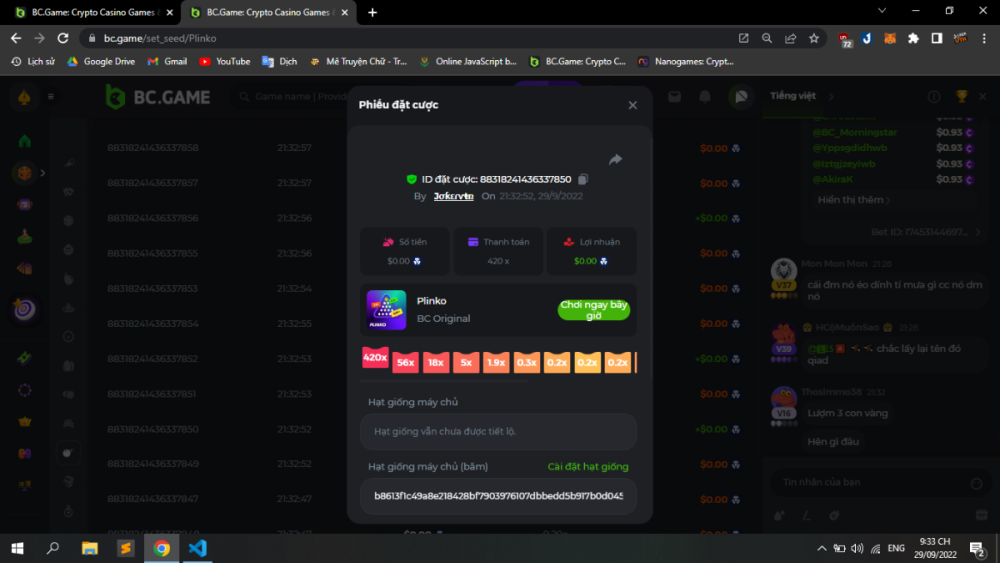Open the Plinko game thumbnail
This screenshot has height=563, width=1000.
(386, 310)
